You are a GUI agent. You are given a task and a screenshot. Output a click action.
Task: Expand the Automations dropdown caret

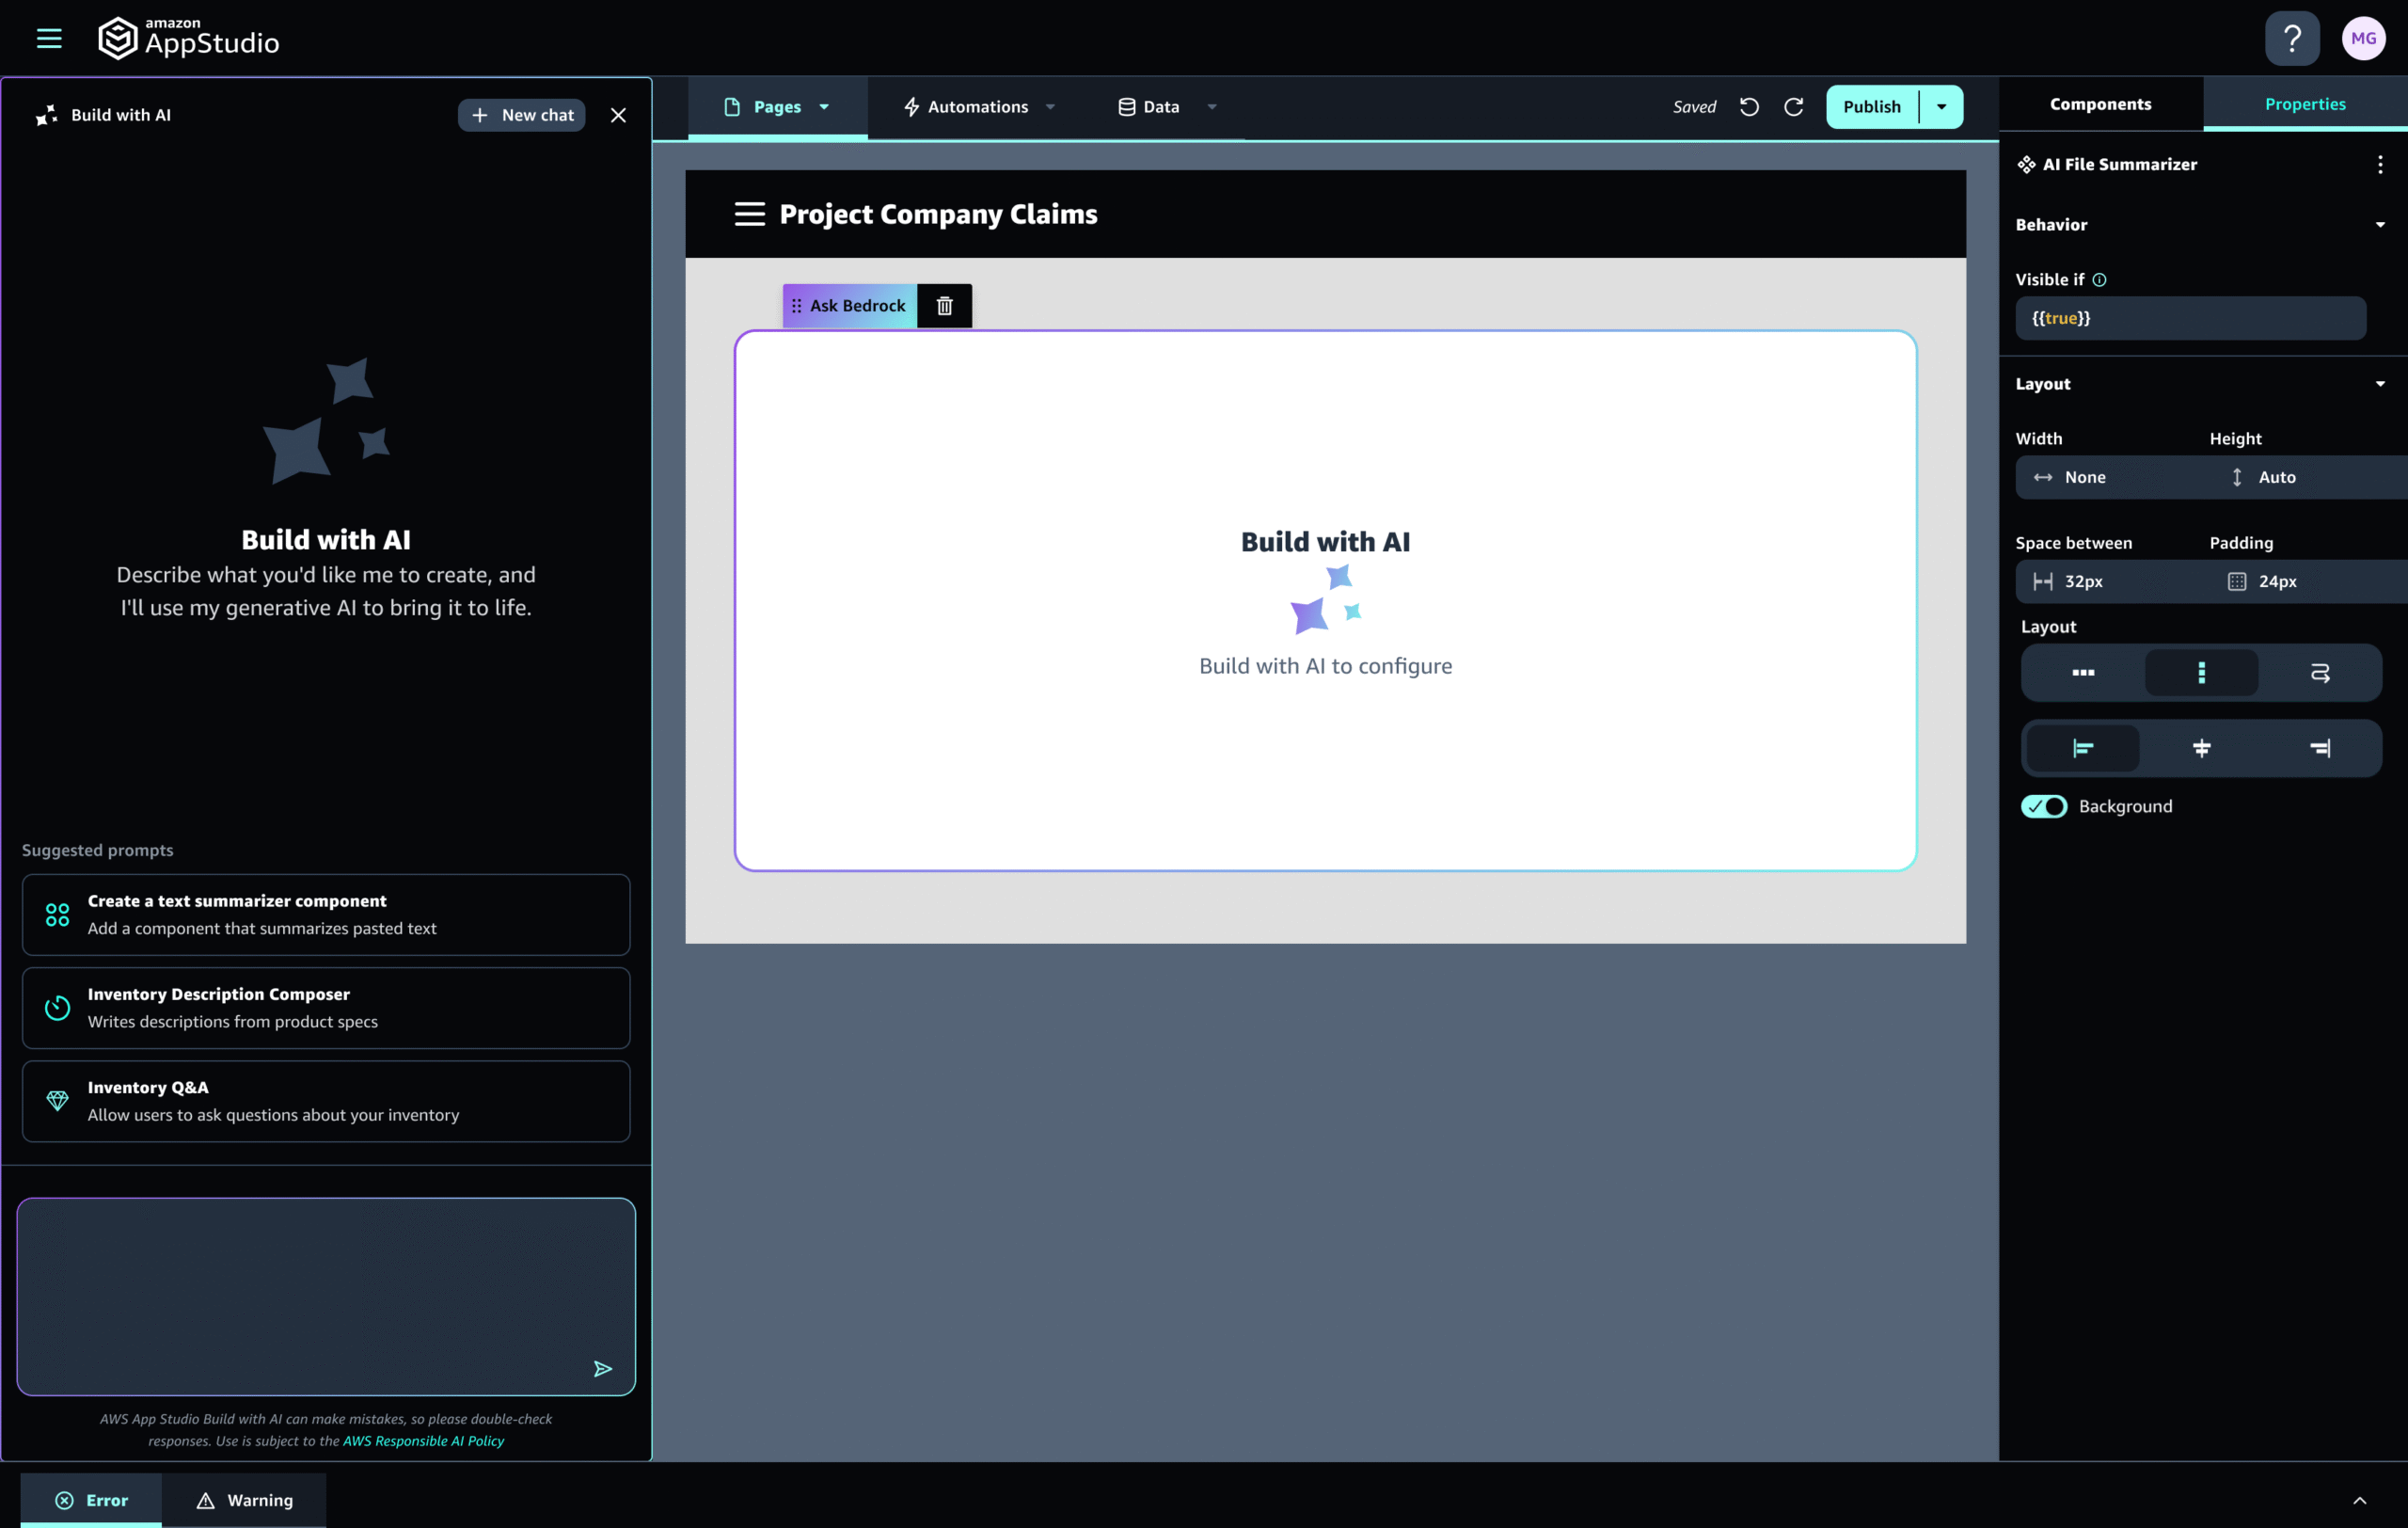click(1050, 107)
